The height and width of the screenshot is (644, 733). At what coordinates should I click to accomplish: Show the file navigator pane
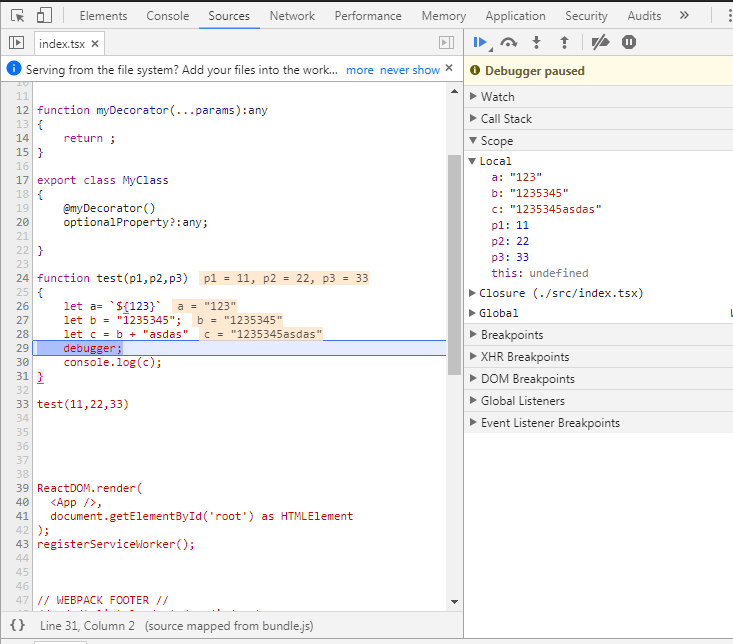(16, 43)
